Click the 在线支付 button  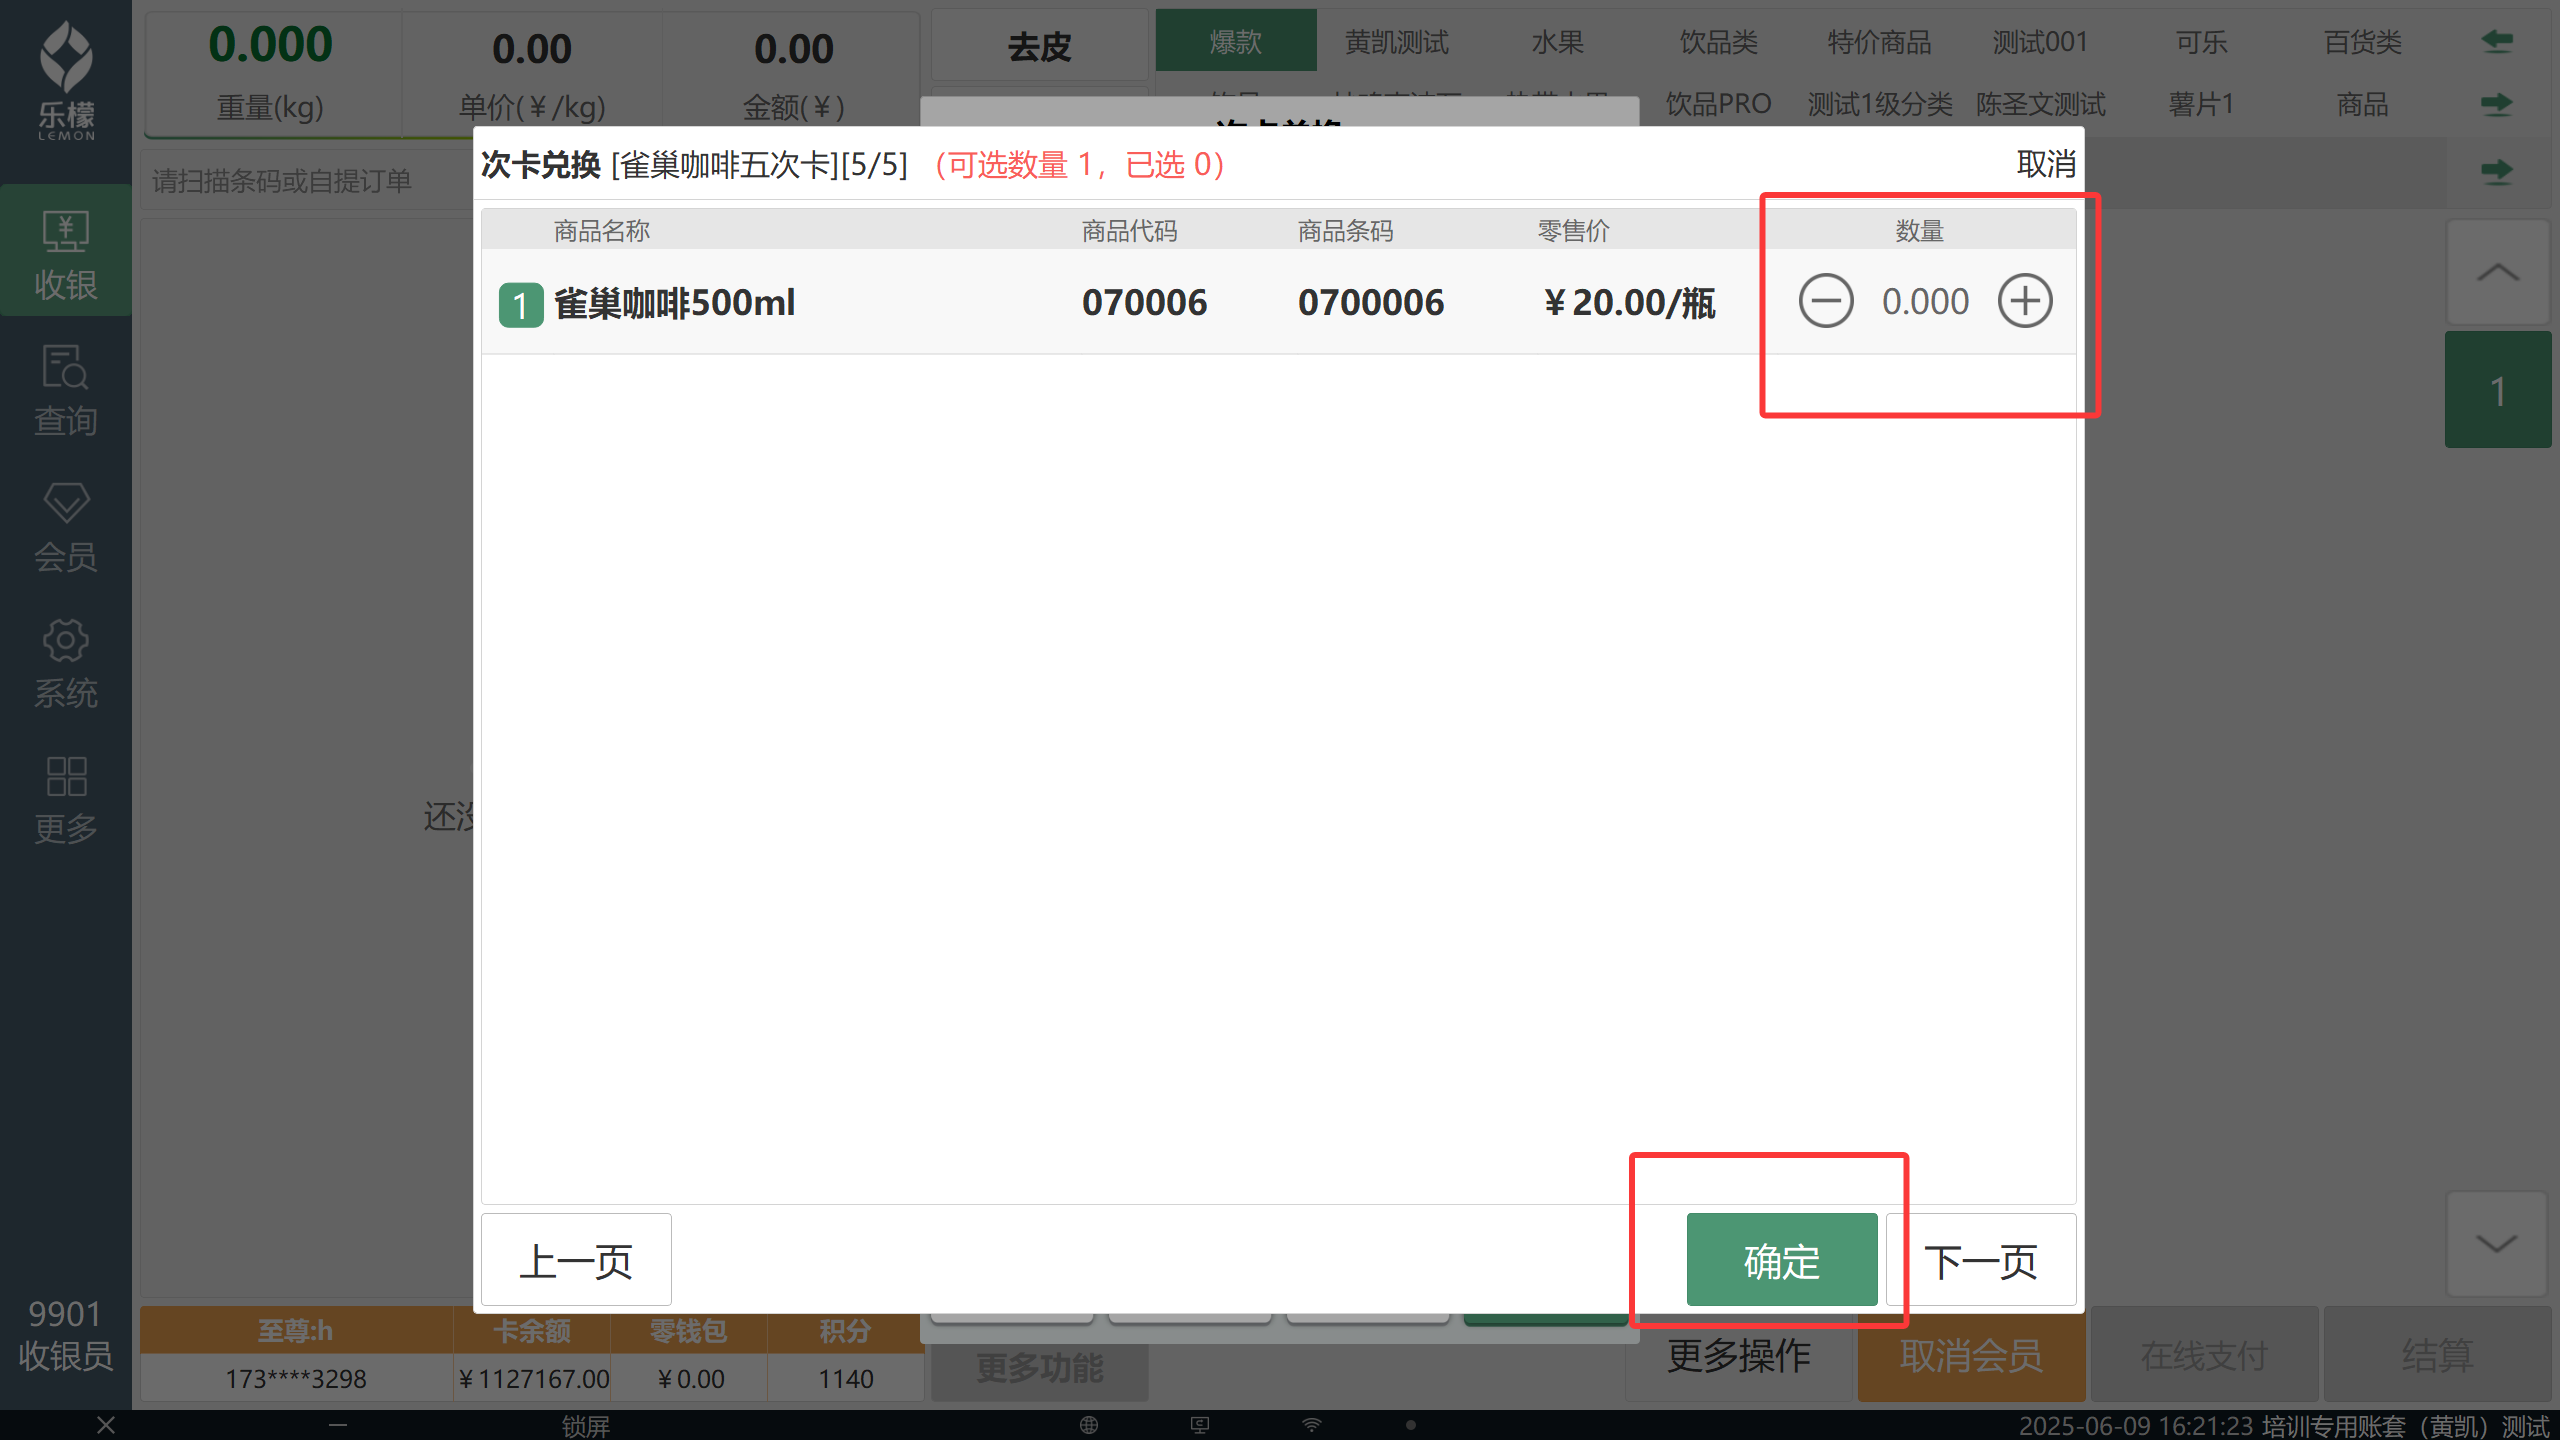2204,1356
